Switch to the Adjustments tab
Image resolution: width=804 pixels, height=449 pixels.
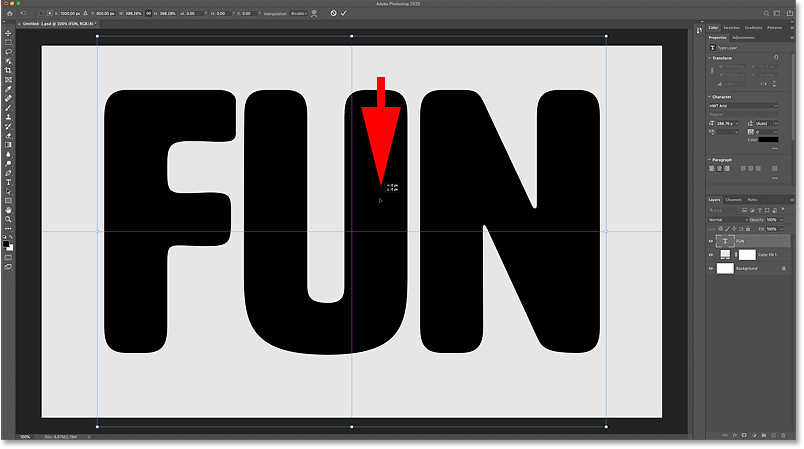coord(744,37)
